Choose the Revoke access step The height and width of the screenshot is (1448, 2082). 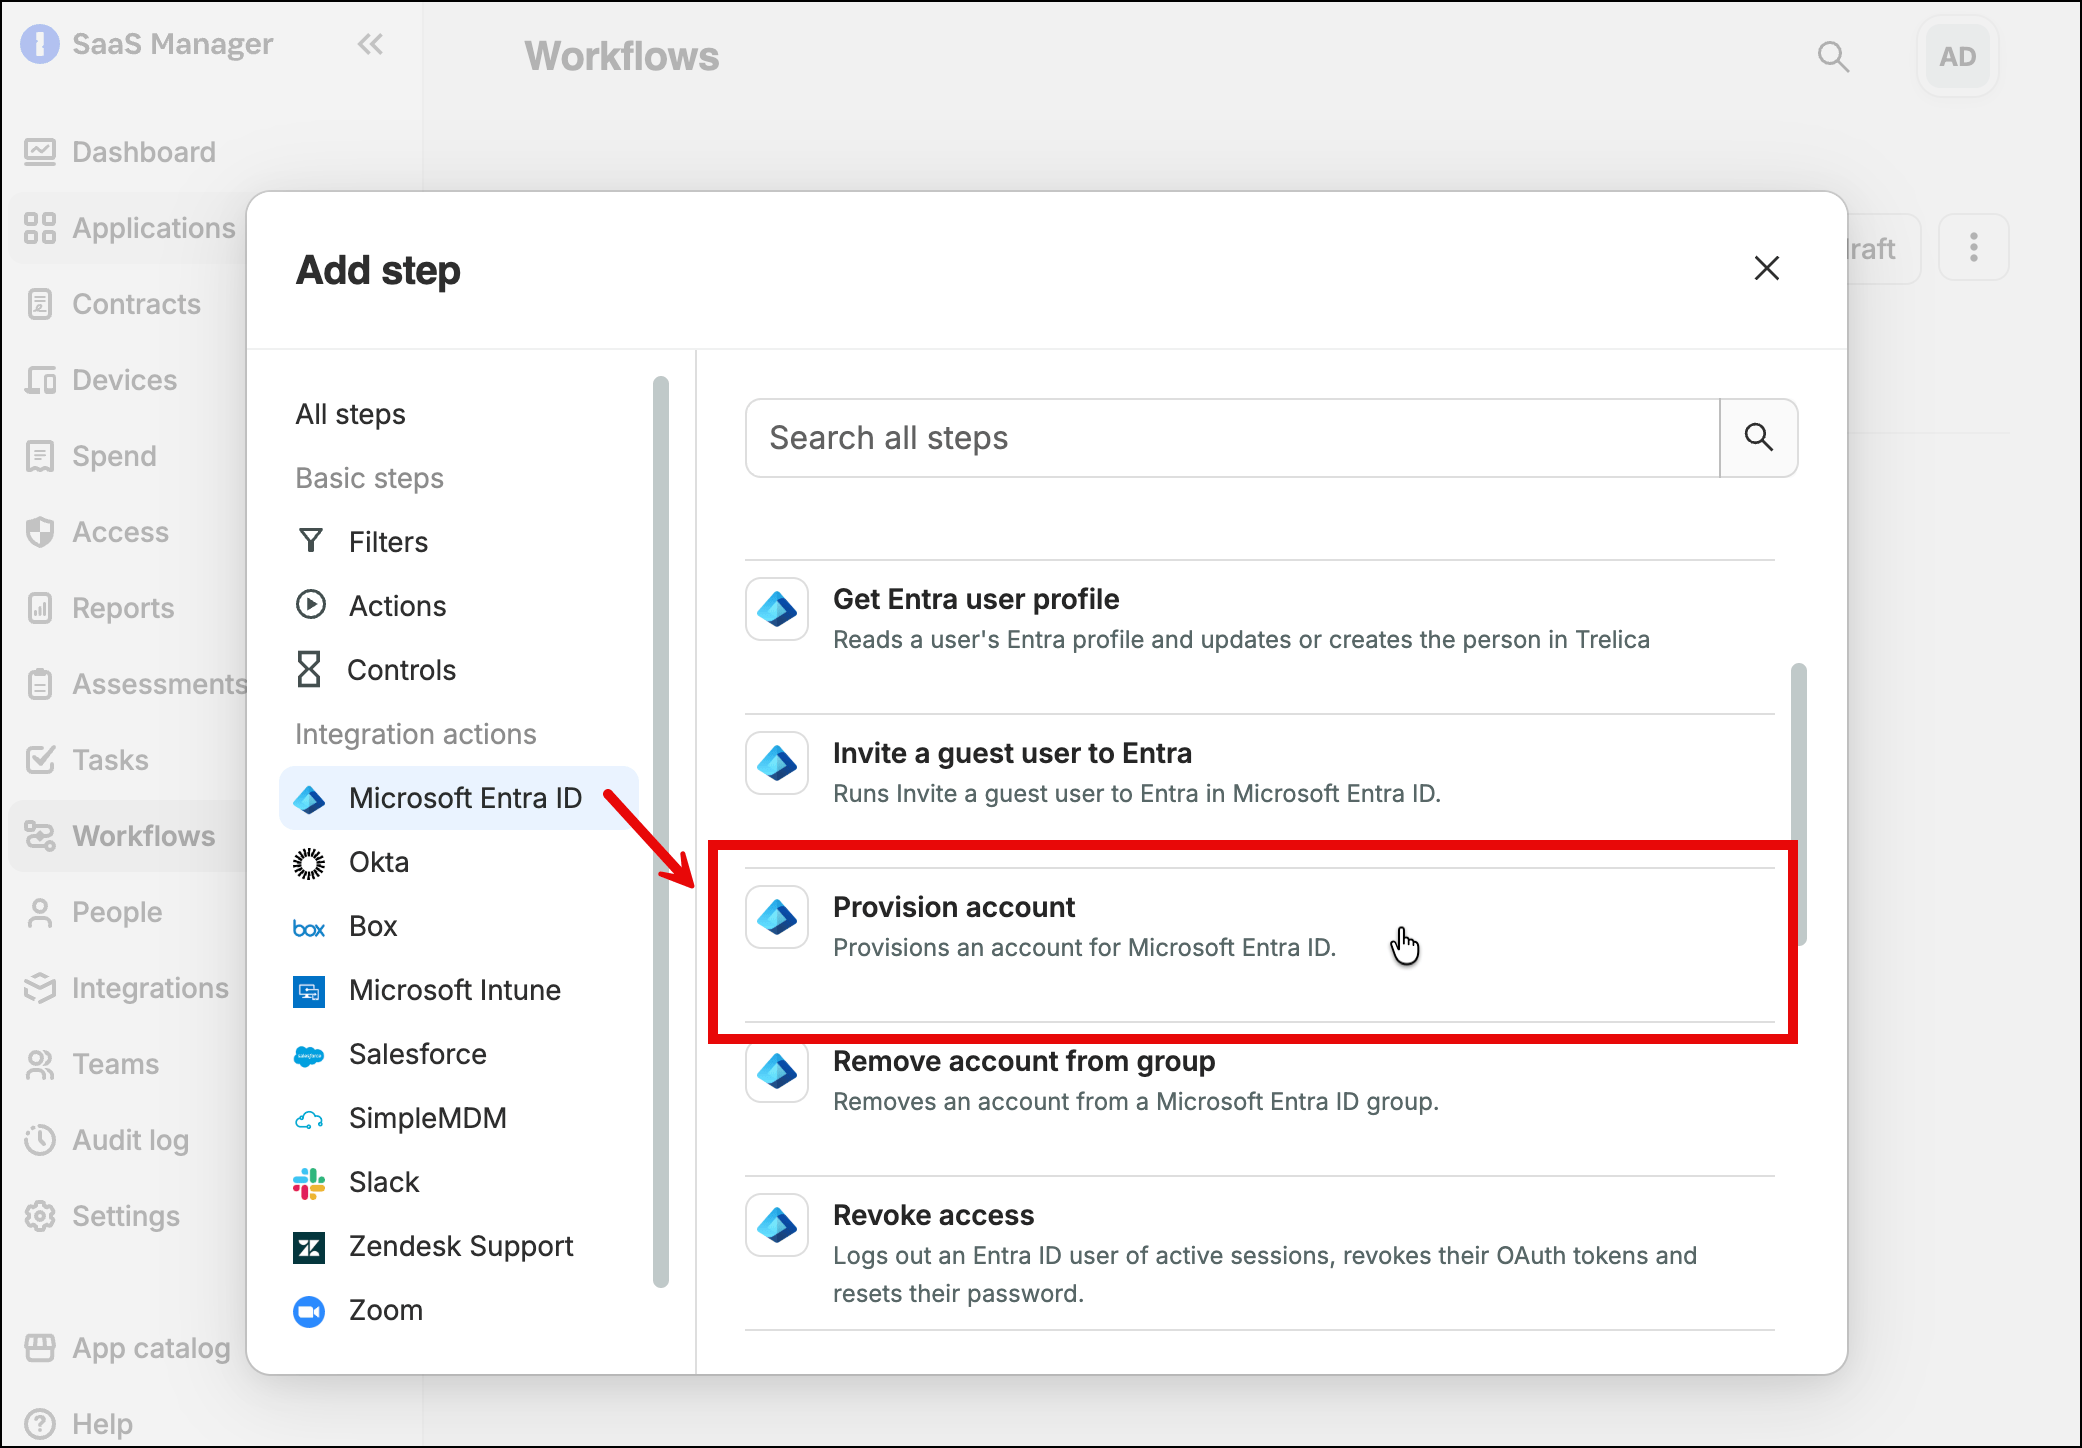pos(1260,1253)
